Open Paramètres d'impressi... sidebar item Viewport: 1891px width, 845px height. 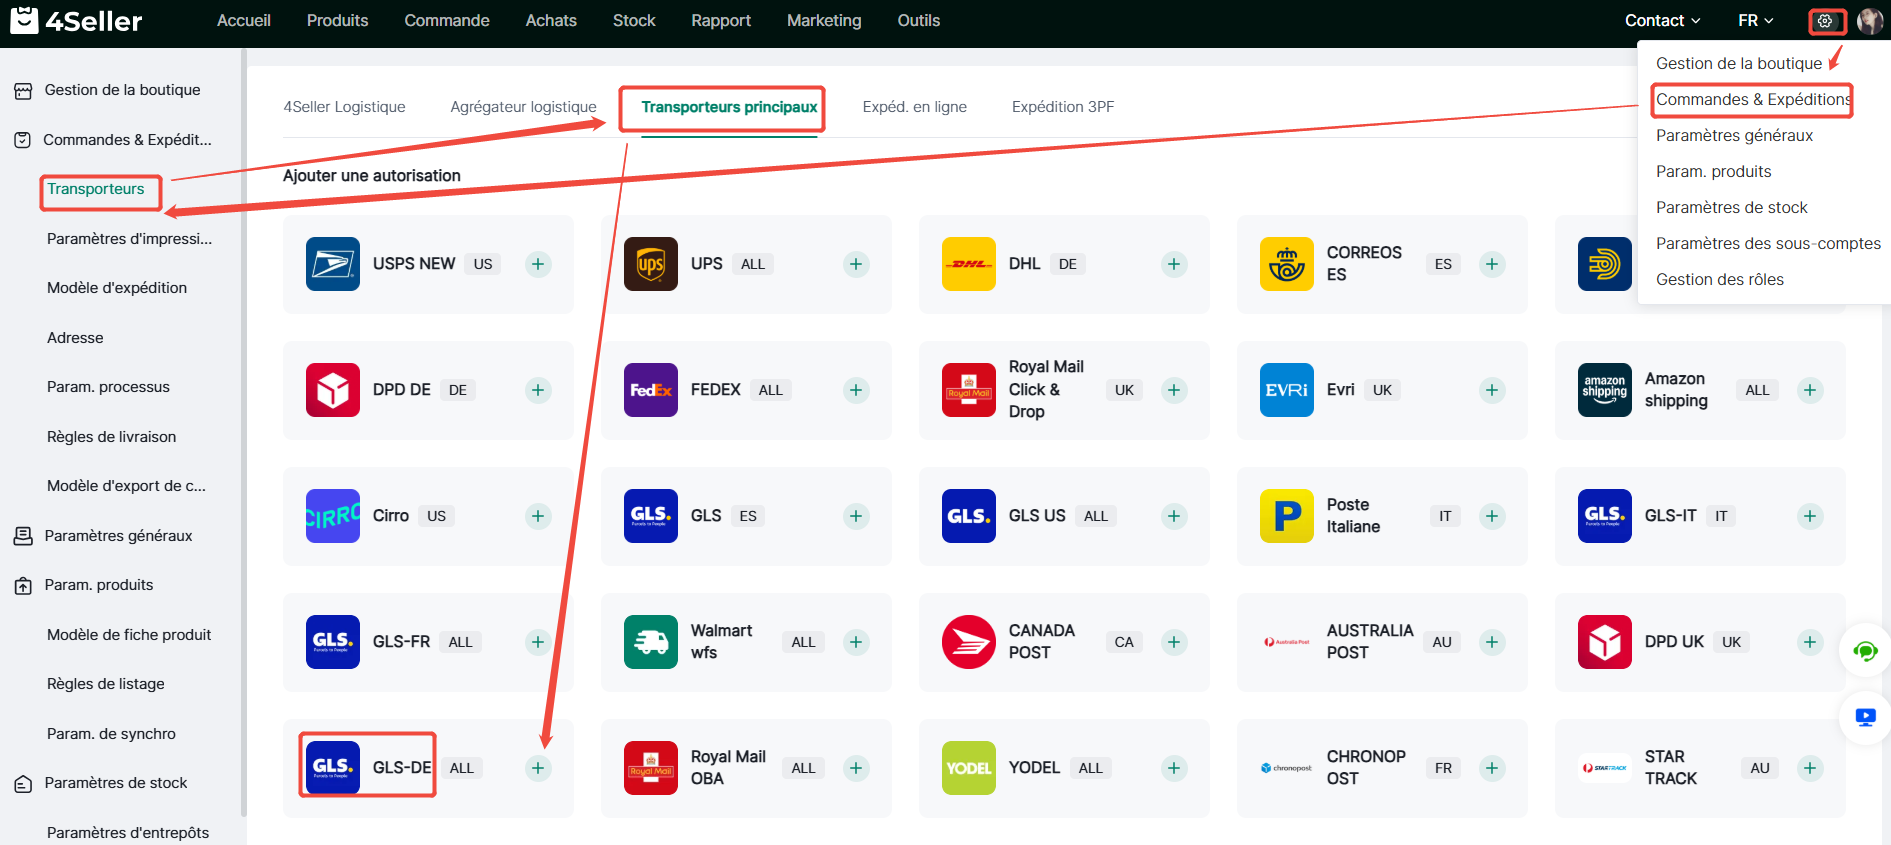click(129, 239)
